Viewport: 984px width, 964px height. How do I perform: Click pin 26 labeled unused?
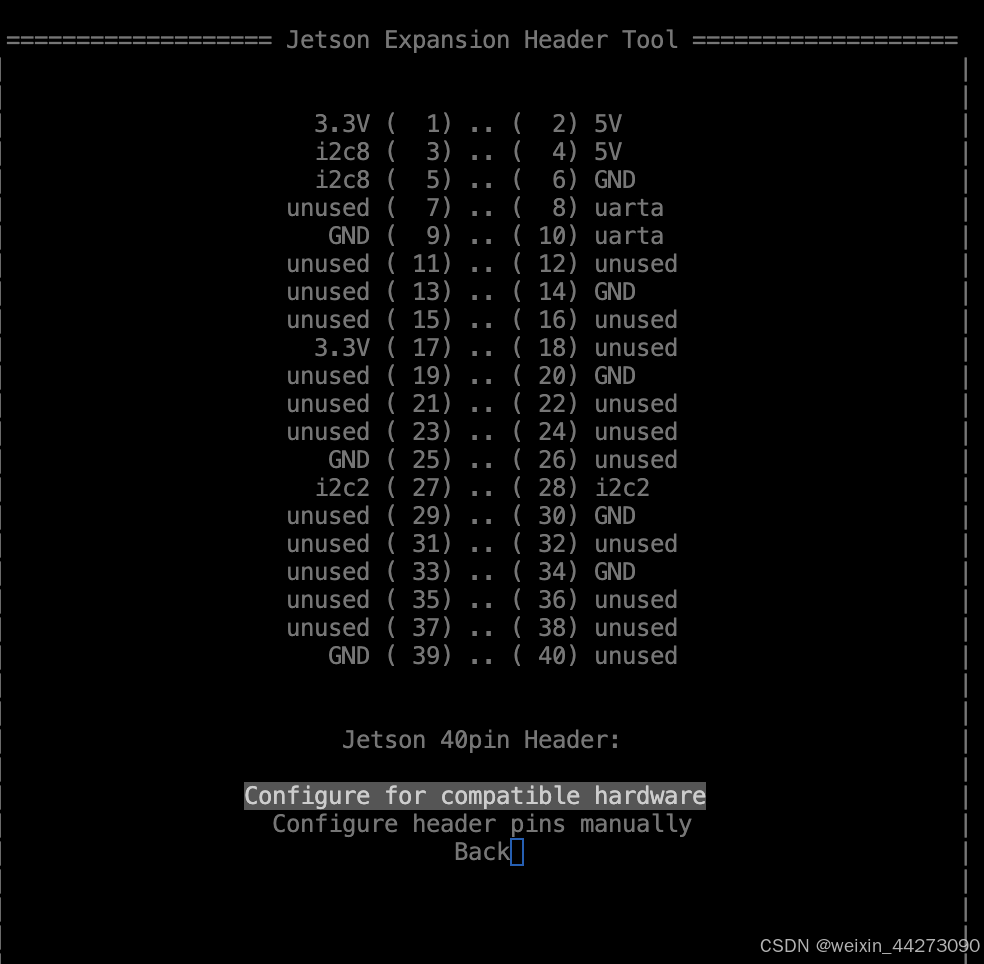coord(595,459)
